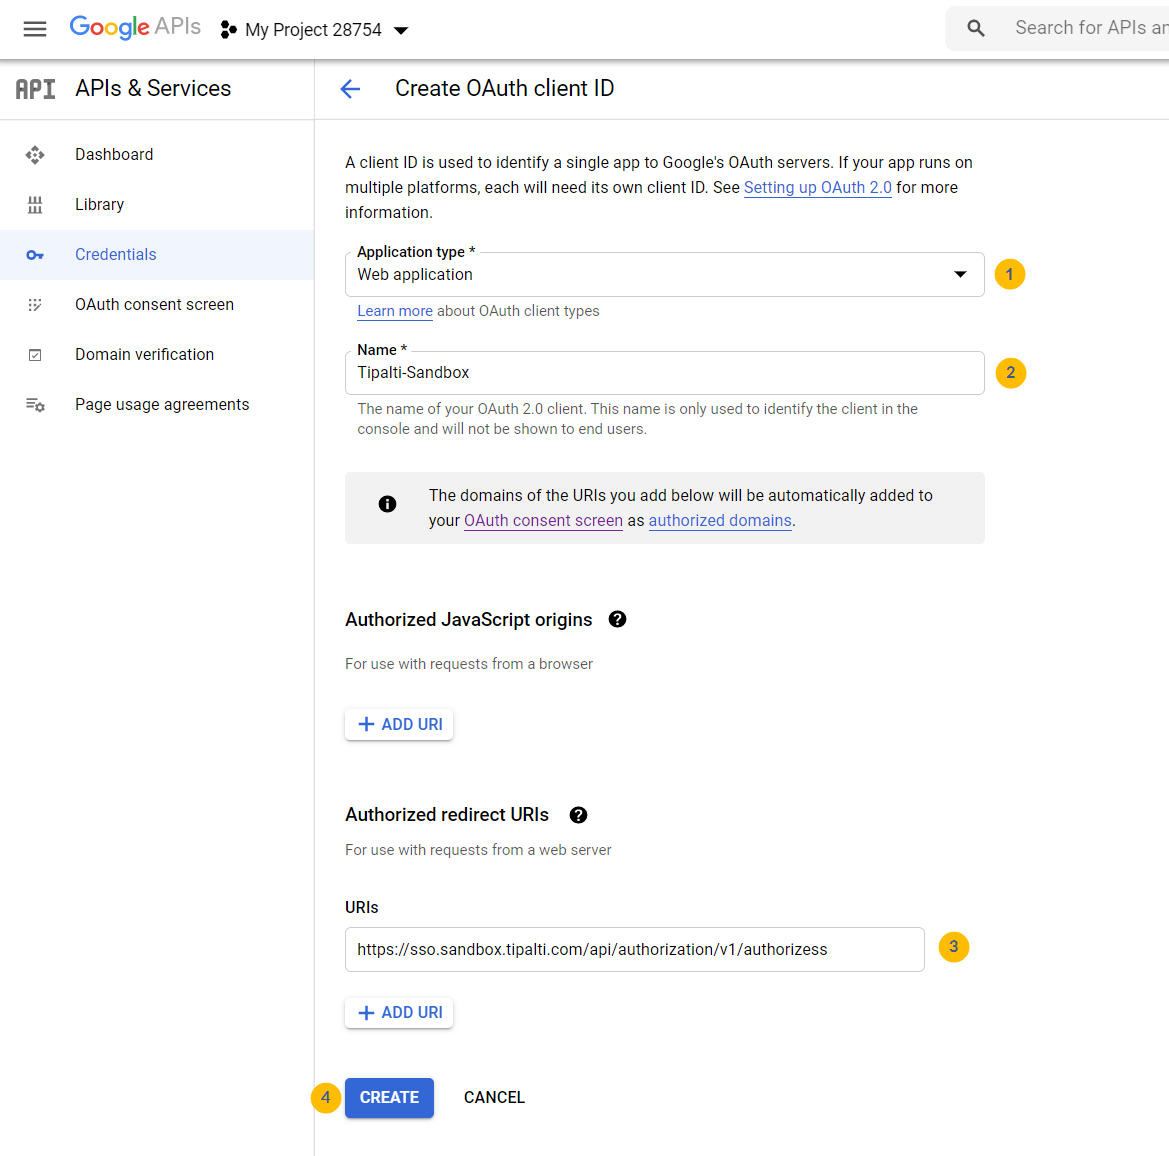Click the CREATE button

389,1097
